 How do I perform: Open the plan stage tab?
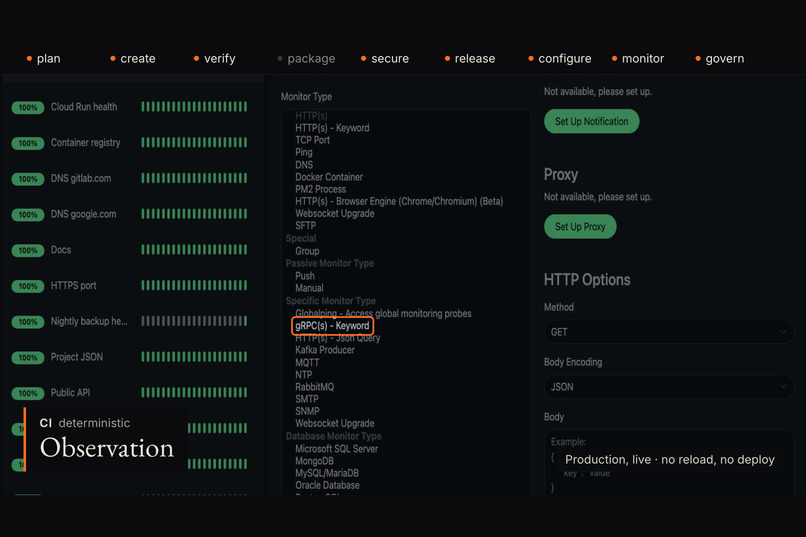point(43,59)
